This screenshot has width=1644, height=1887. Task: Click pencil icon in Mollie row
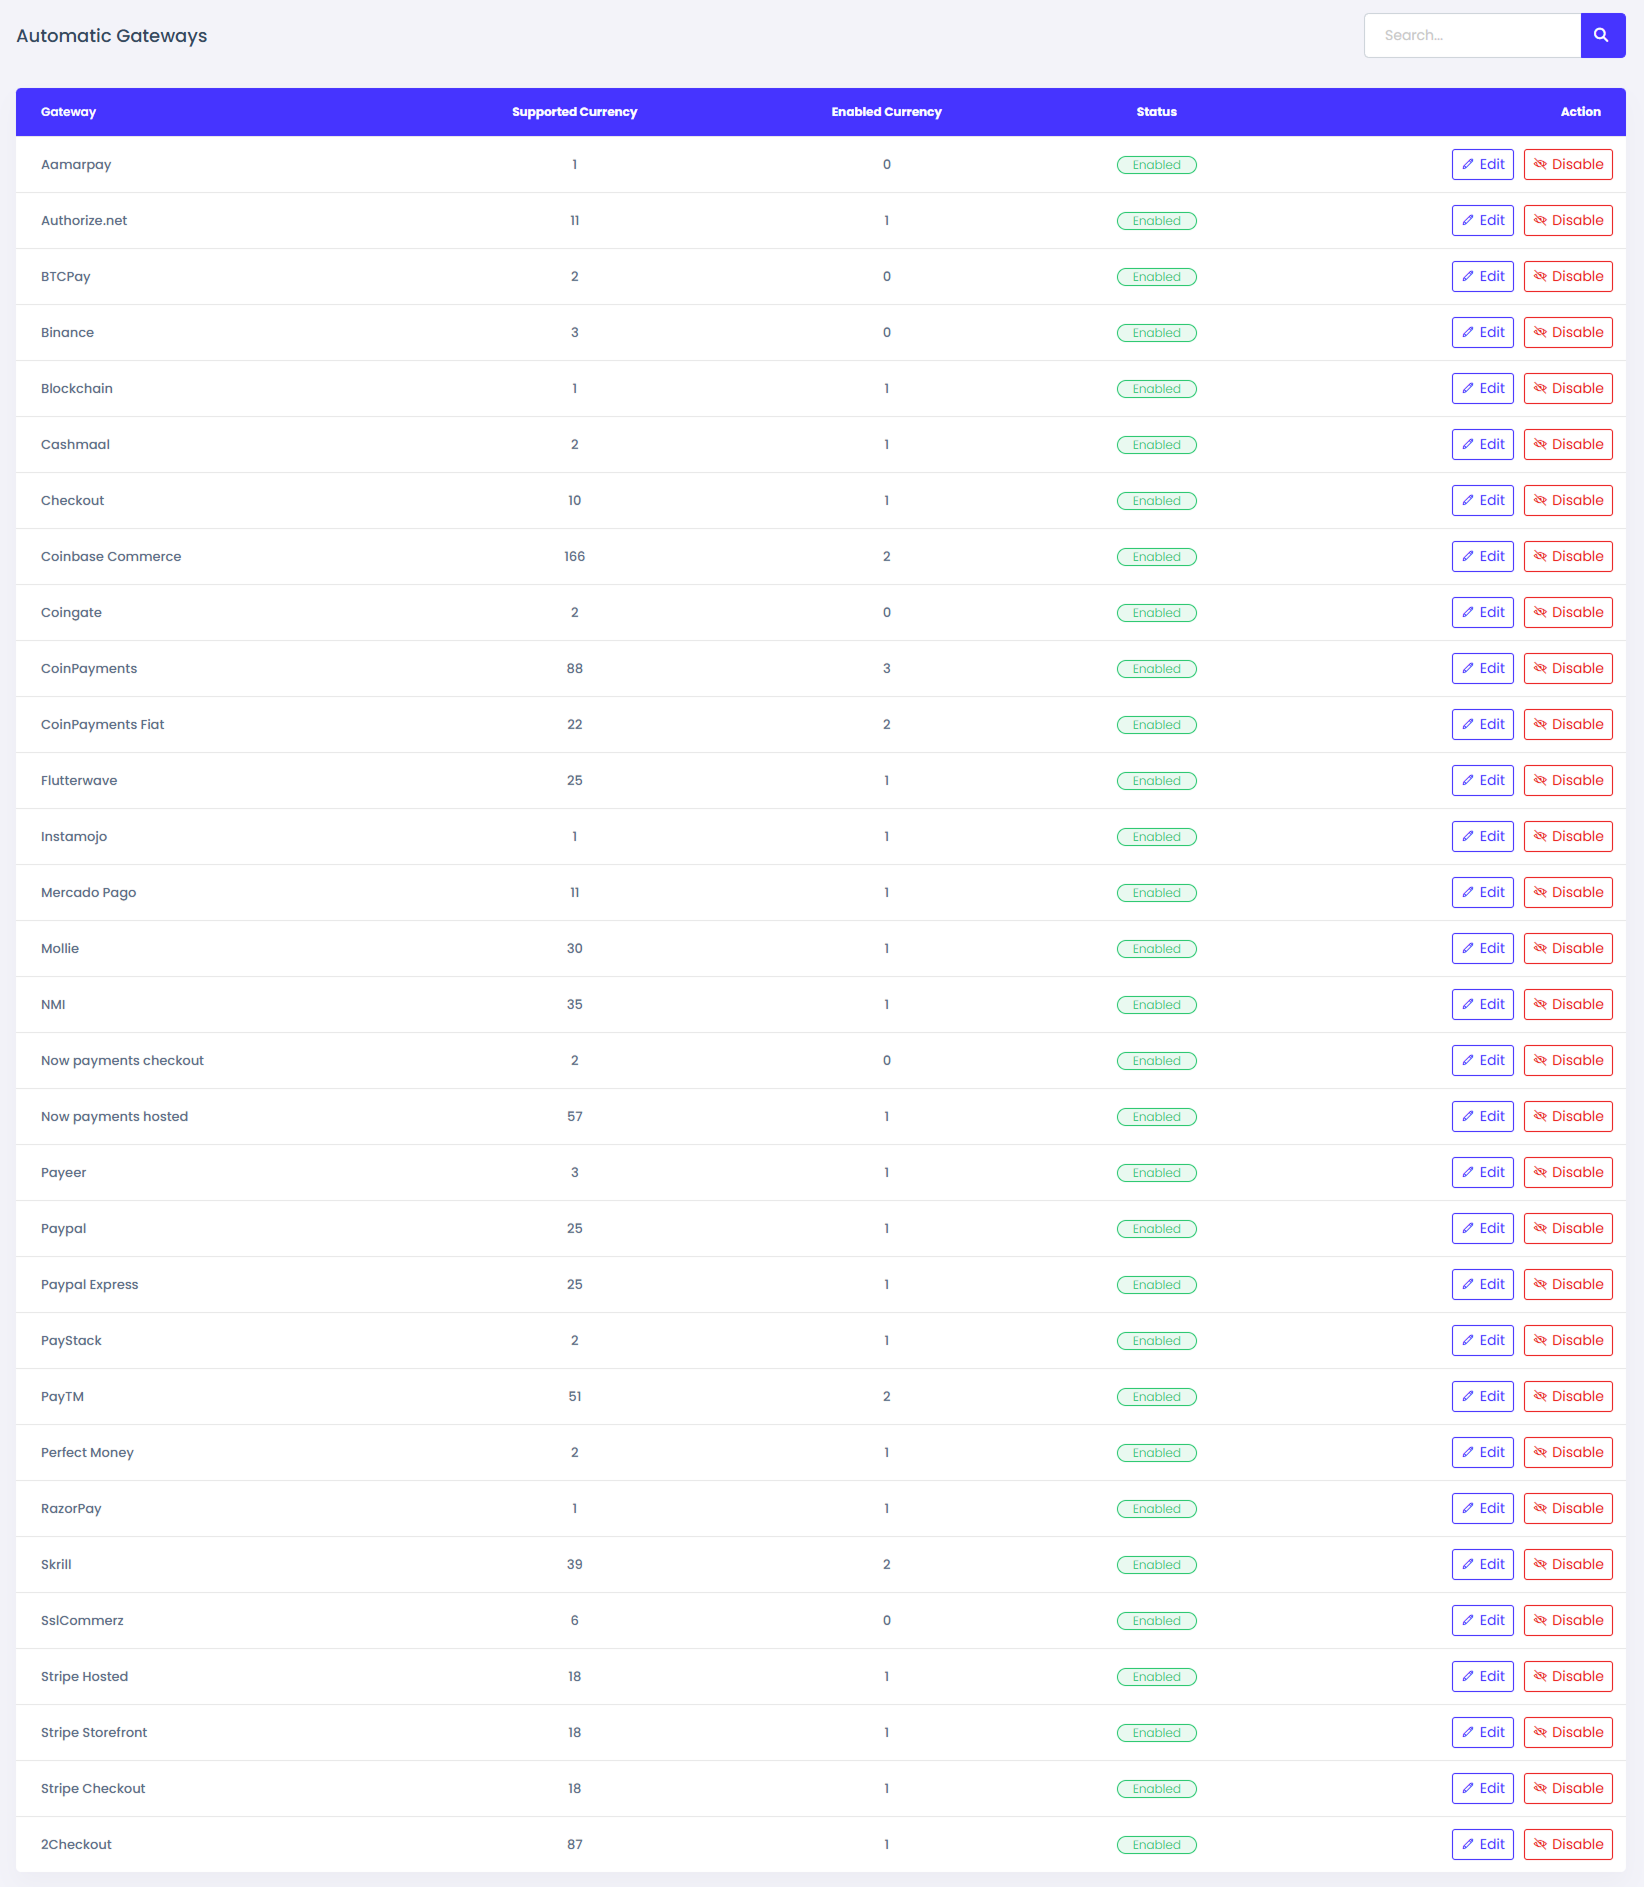coord(1467,948)
